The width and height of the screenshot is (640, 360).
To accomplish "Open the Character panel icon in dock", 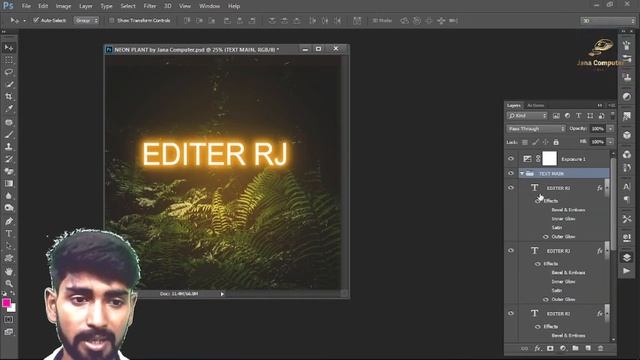I will coord(627,187).
